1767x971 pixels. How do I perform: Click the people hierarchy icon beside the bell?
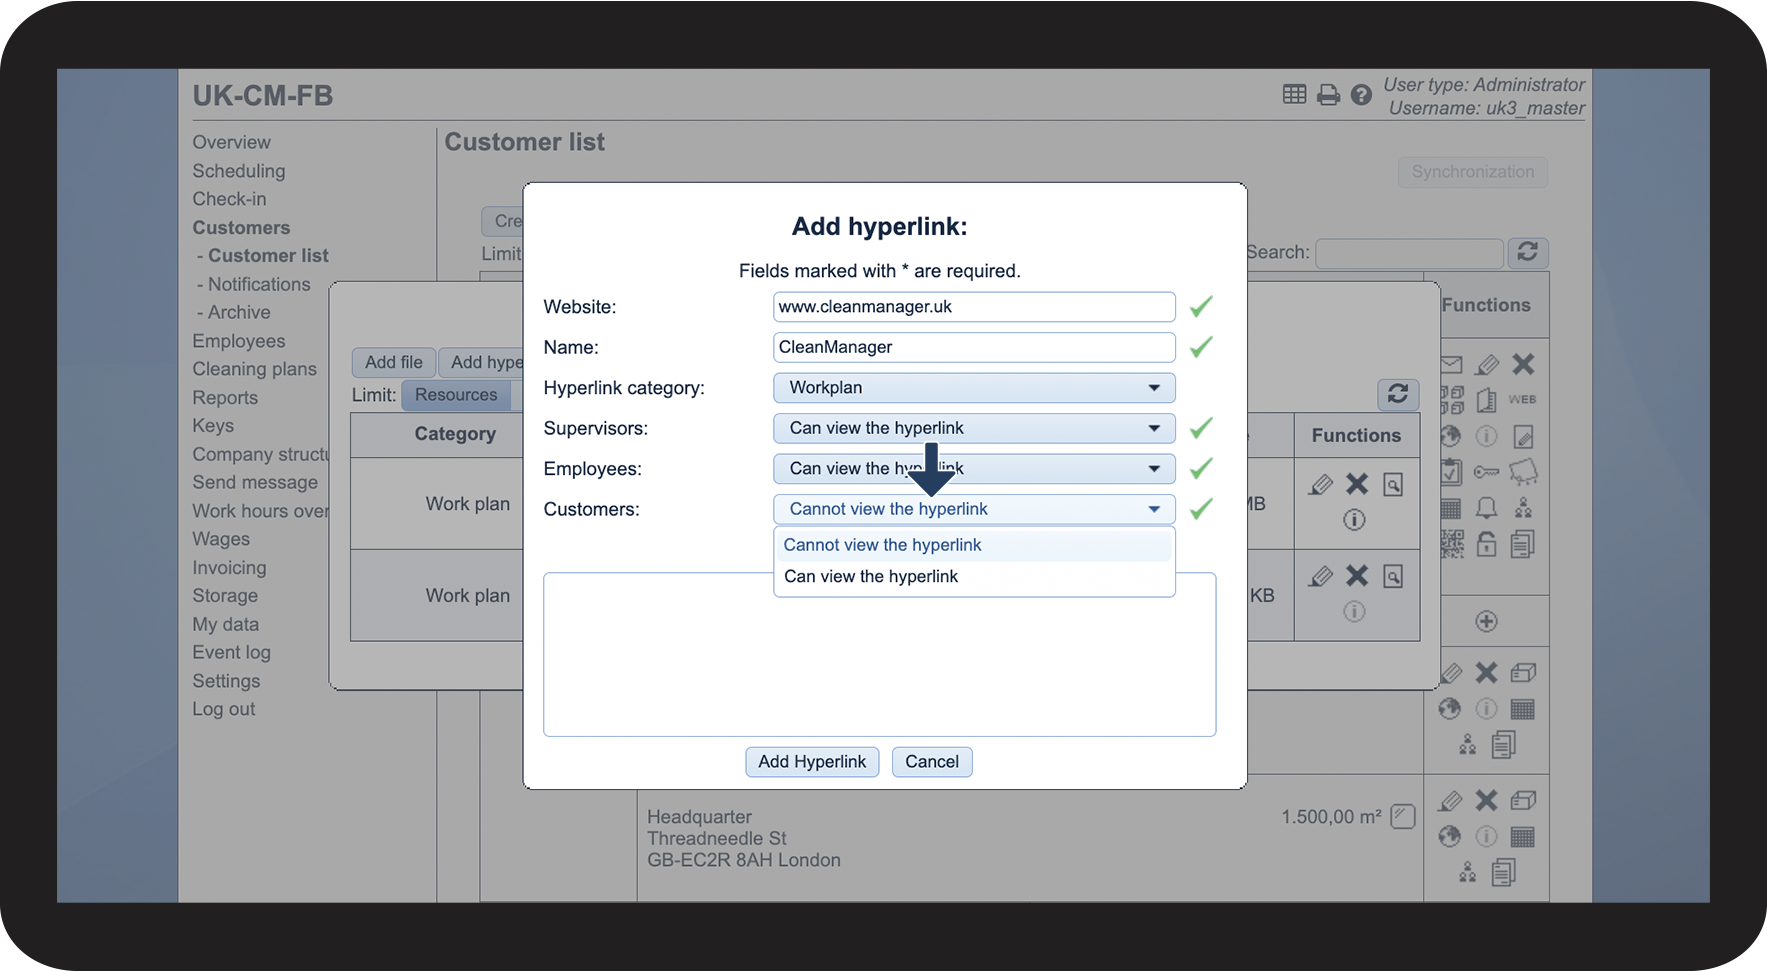(x=1523, y=508)
